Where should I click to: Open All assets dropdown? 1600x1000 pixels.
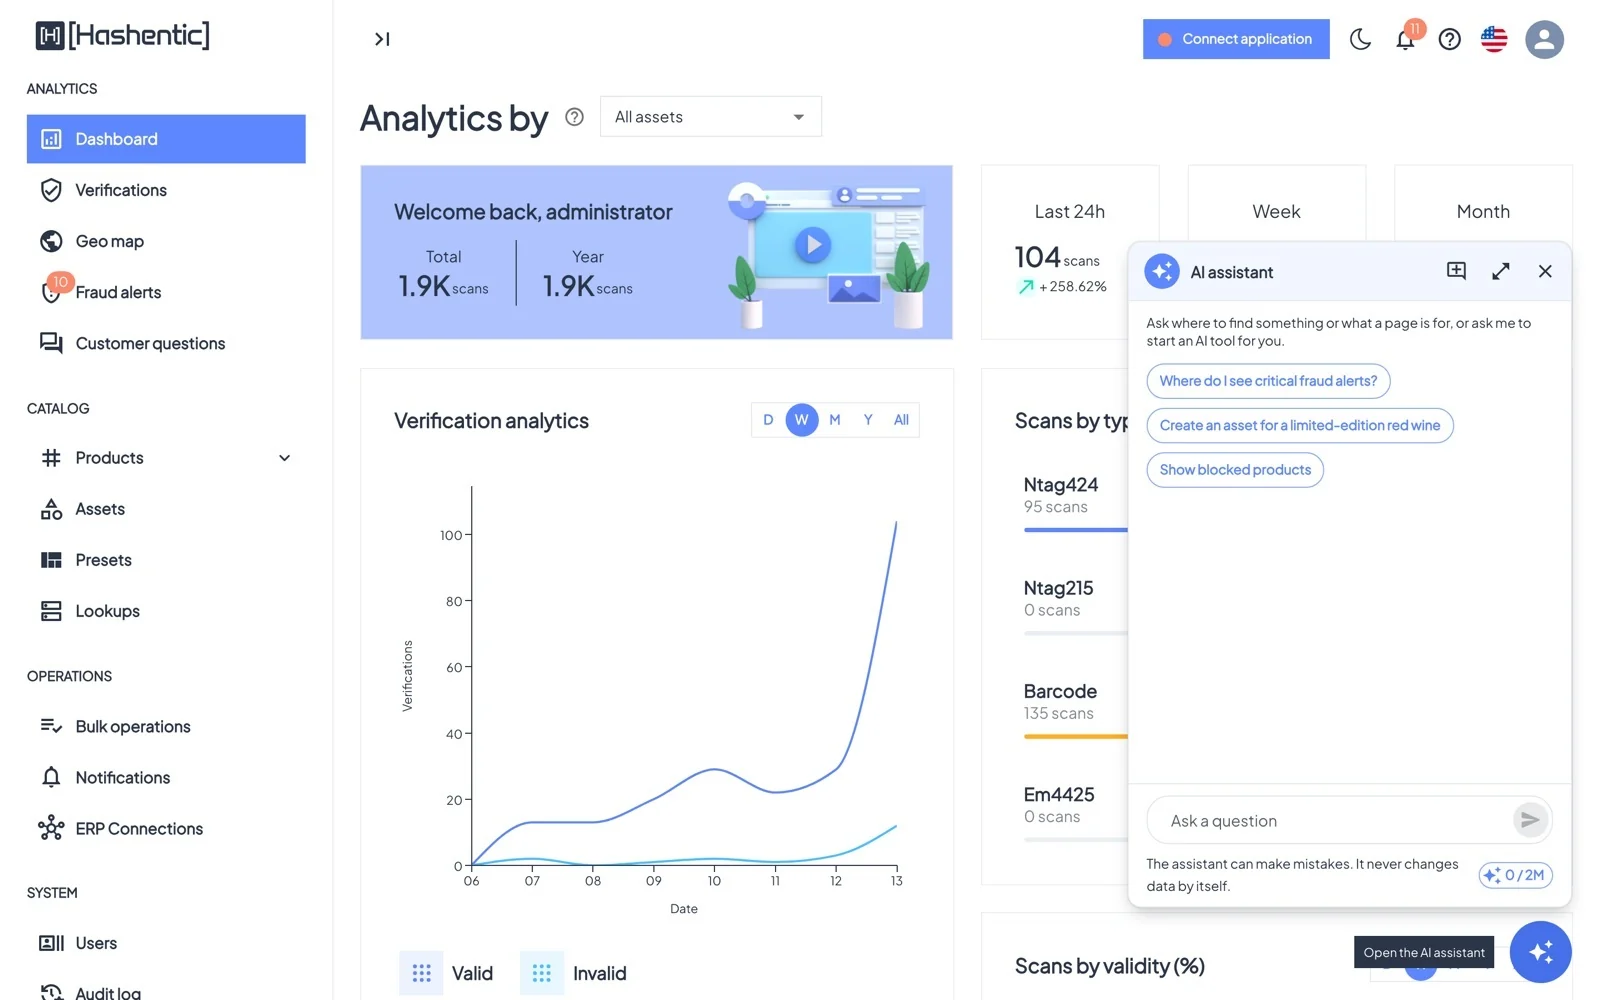(x=710, y=117)
